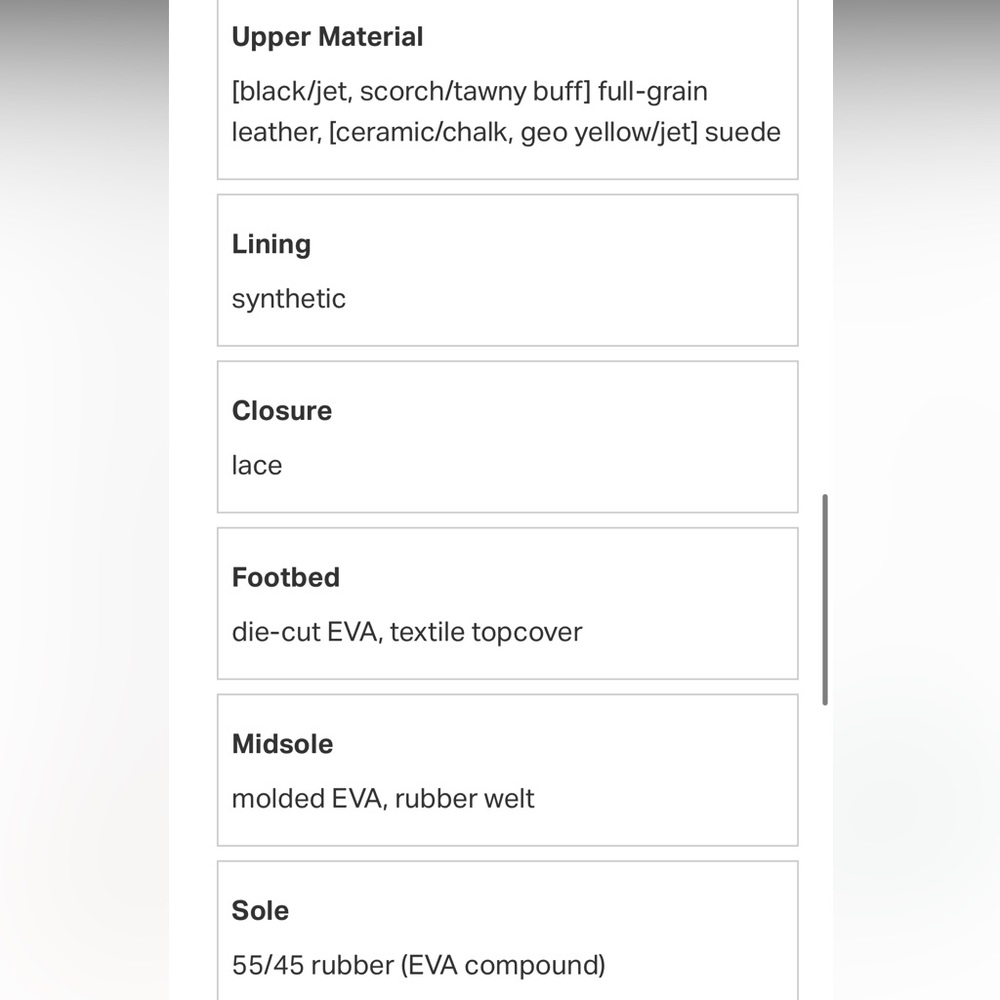This screenshot has width=1000, height=1000.
Task: Select the synthetic lining value
Action: click(x=288, y=299)
